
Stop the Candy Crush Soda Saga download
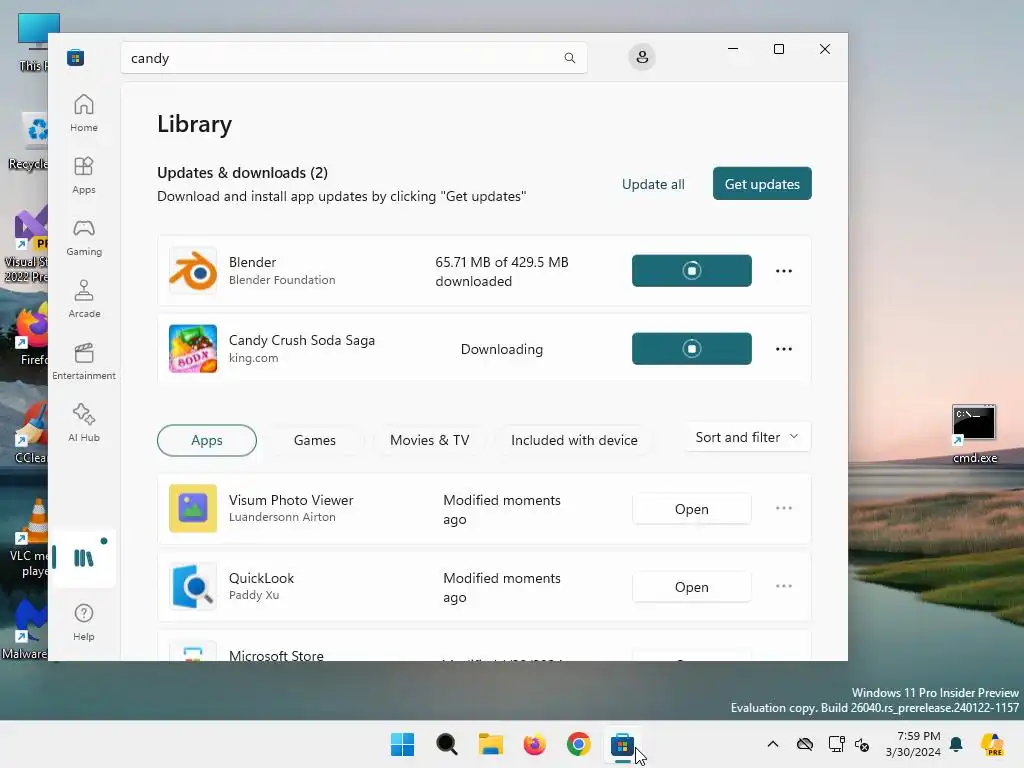point(692,349)
